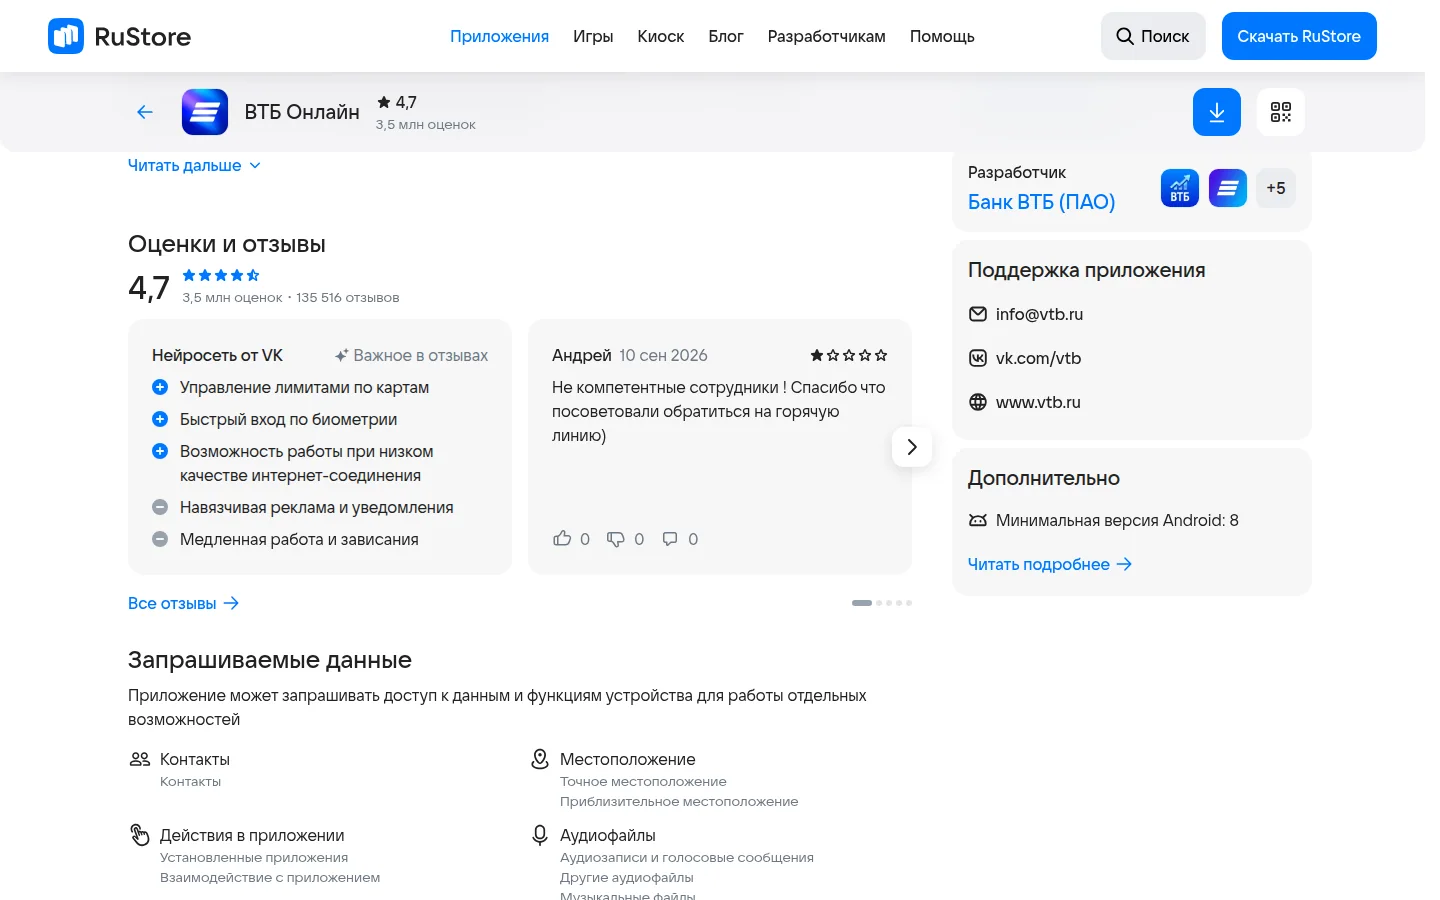The height and width of the screenshot is (900, 1440).
Task: Click the Аудиофайлы microphone icon
Action: 540,835
